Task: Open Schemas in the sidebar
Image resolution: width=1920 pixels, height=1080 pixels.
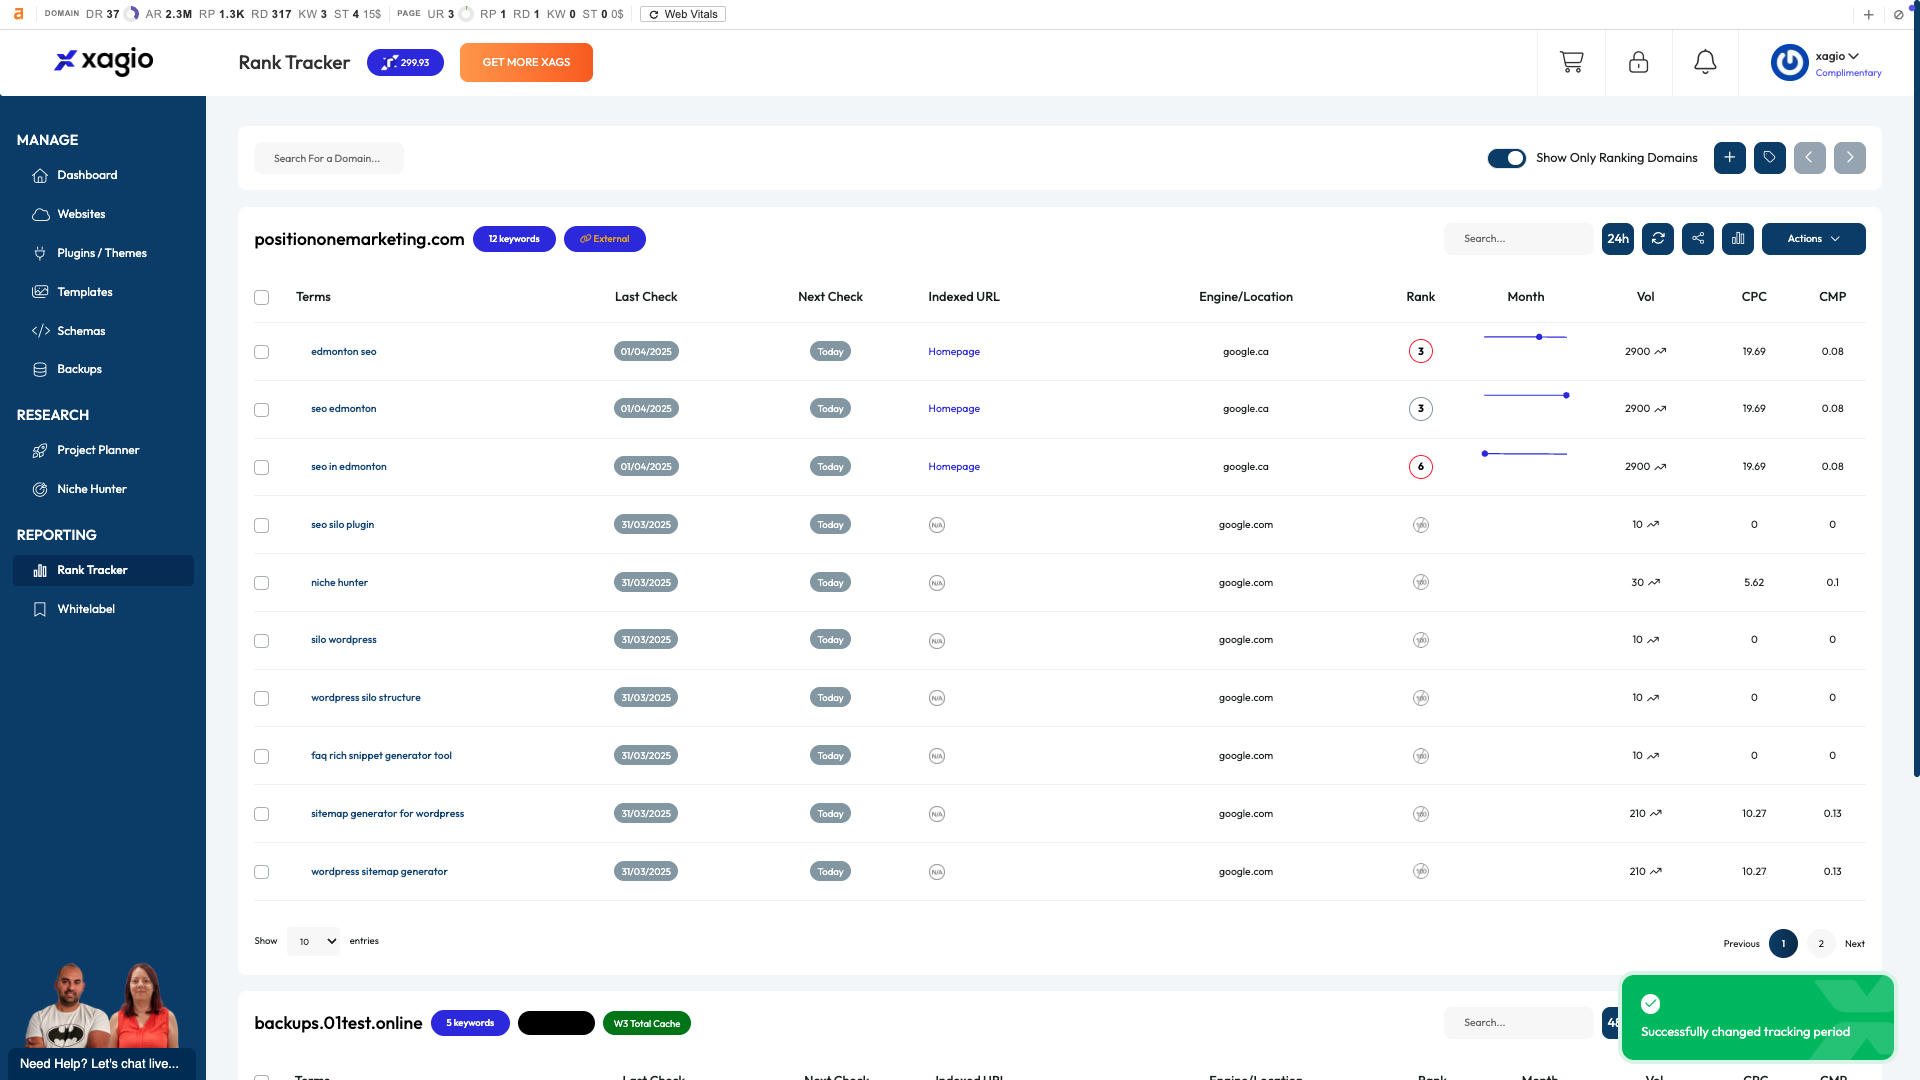Action: click(81, 331)
